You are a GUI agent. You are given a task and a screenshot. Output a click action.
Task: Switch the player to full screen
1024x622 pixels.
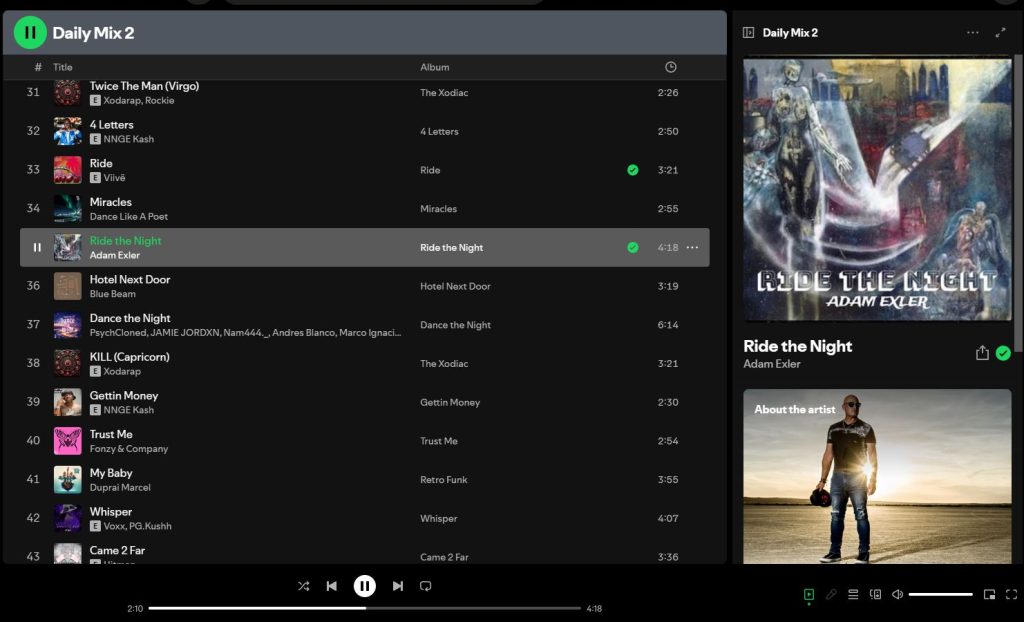(1012, 595)
